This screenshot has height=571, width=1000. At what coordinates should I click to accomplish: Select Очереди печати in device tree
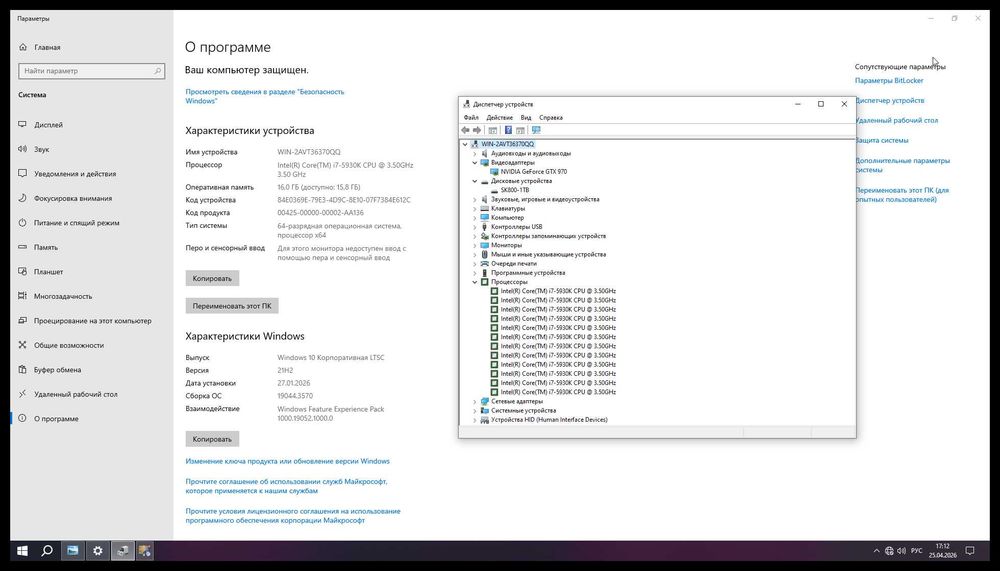514,263
